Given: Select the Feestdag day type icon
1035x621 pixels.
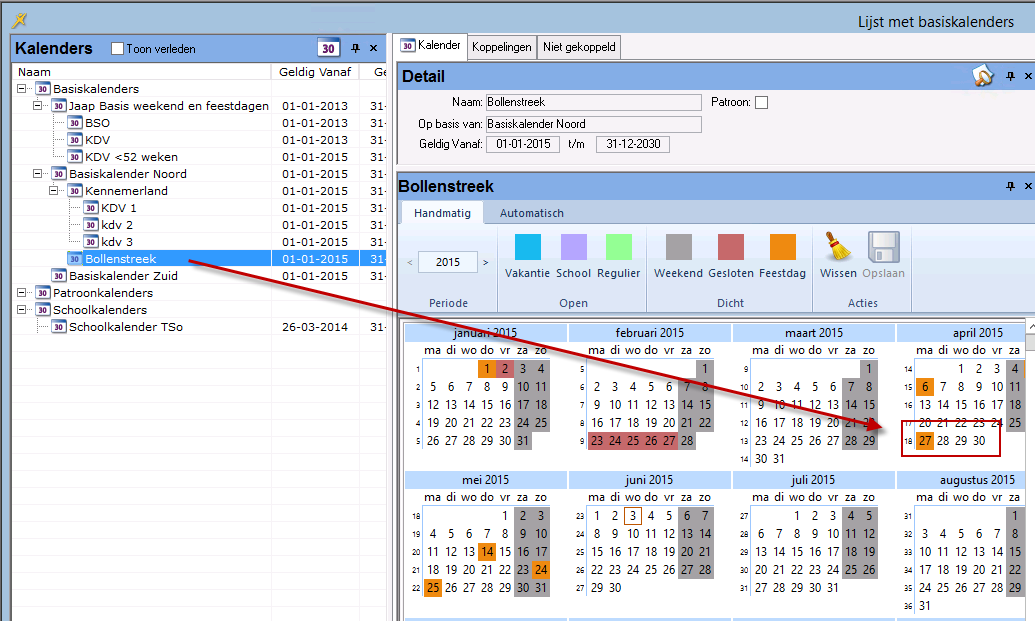Looking at the screenshot, I should coord(782,247).
